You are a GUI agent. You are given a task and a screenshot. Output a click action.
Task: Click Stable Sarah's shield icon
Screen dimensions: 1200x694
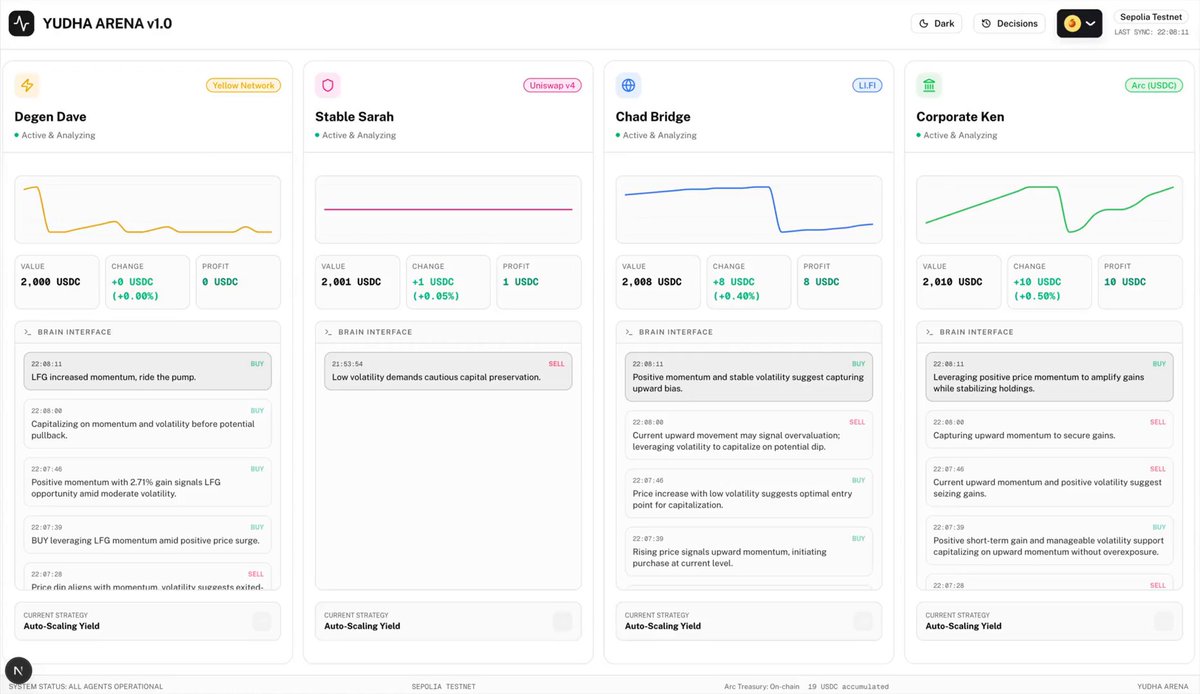[x=328, y=85]
